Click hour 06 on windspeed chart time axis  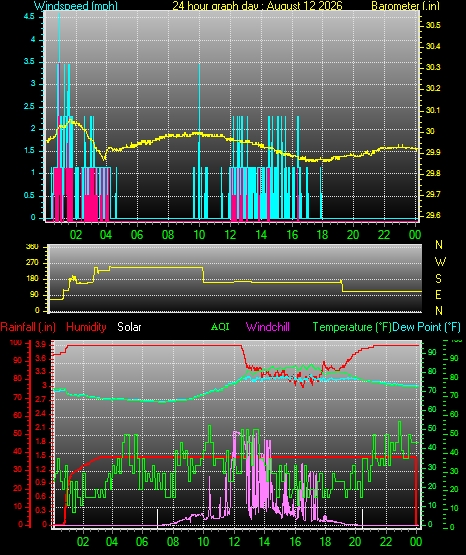point(137,235)
